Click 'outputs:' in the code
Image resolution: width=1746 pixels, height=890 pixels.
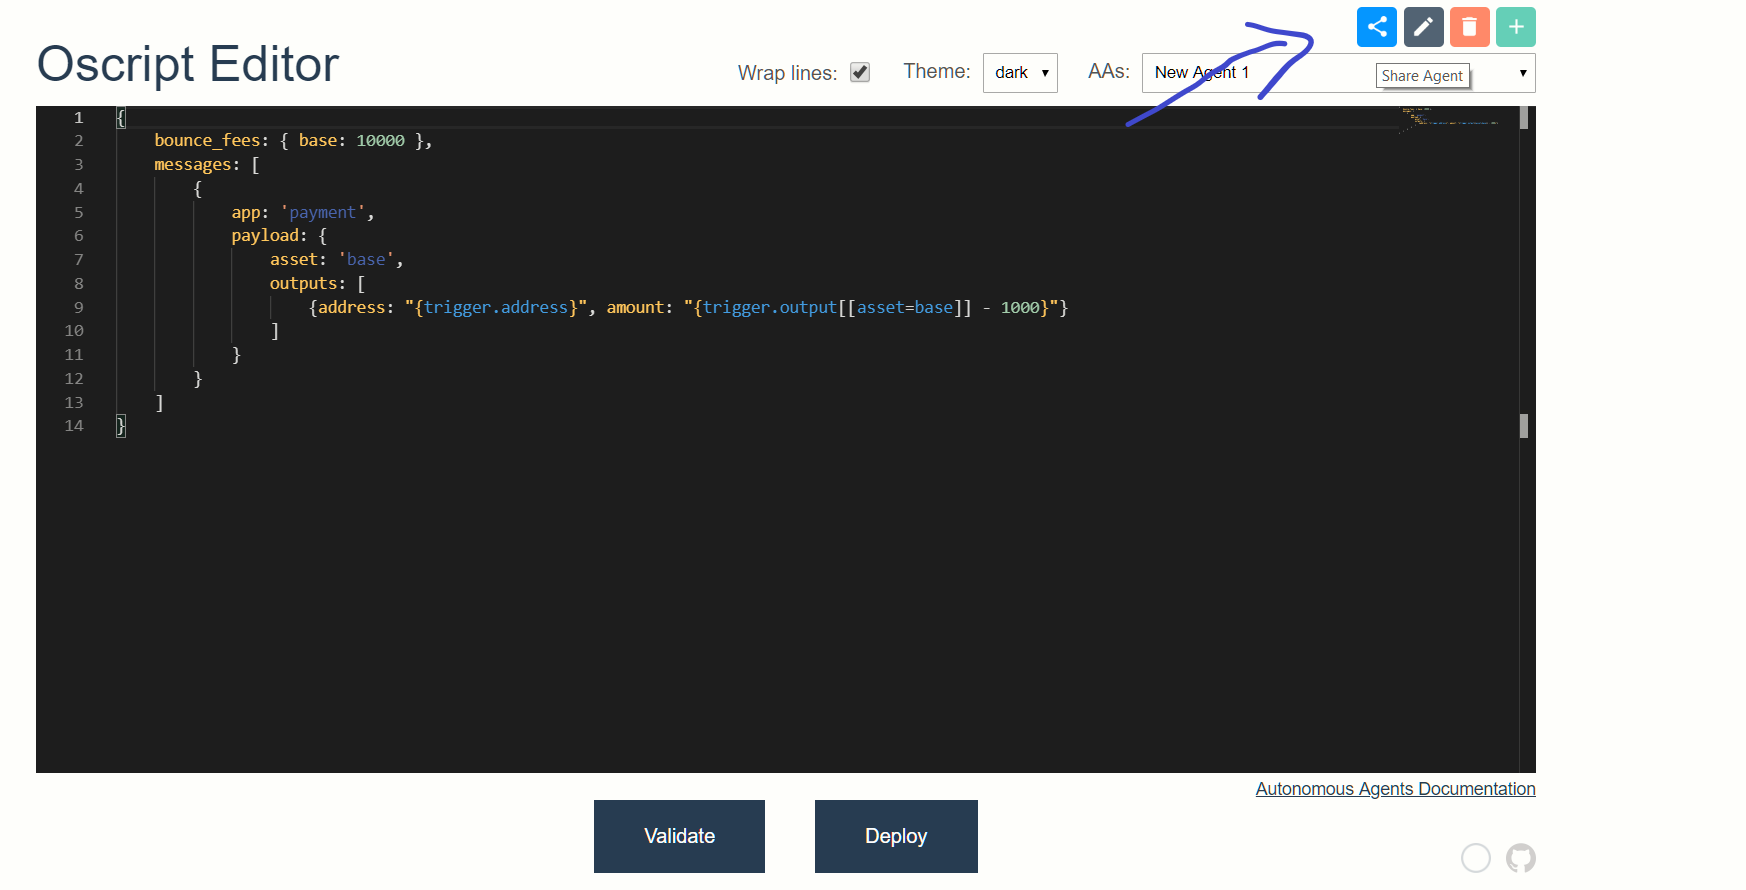[307, 284]
